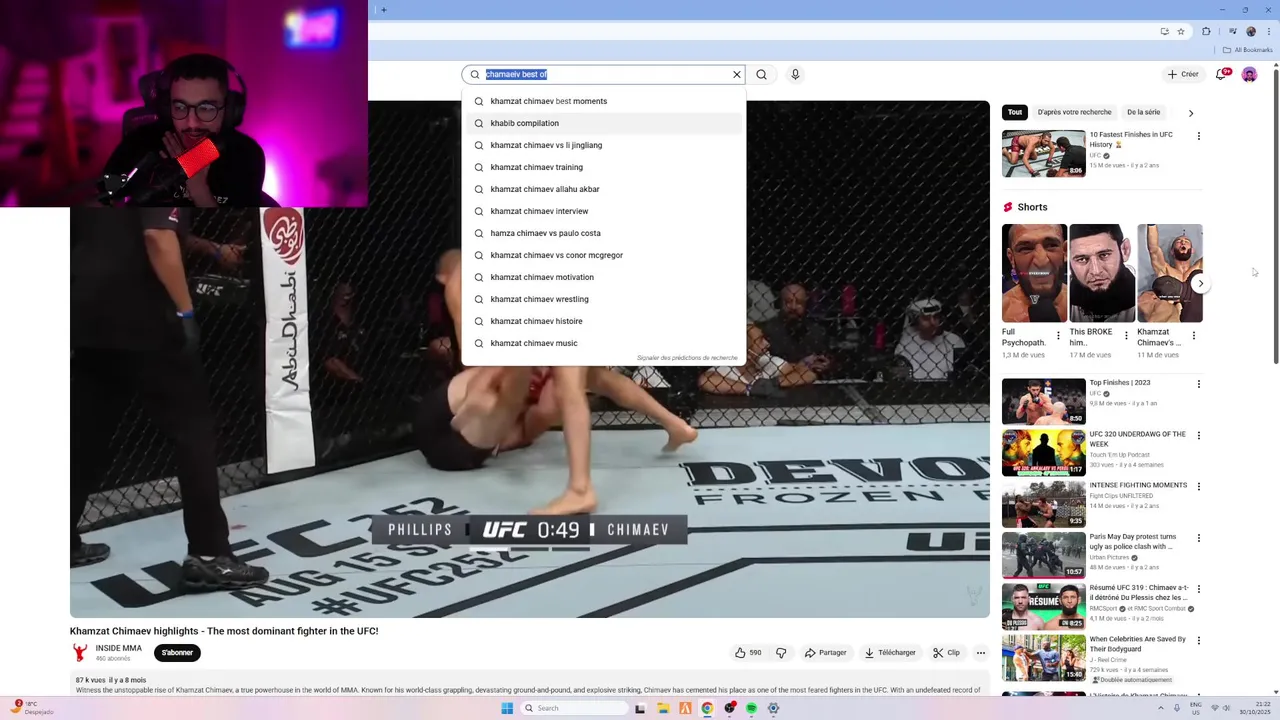Select the Tout filter chip
The height and width of the screenshot is (720, 1280).
(x=1015, y=112)
